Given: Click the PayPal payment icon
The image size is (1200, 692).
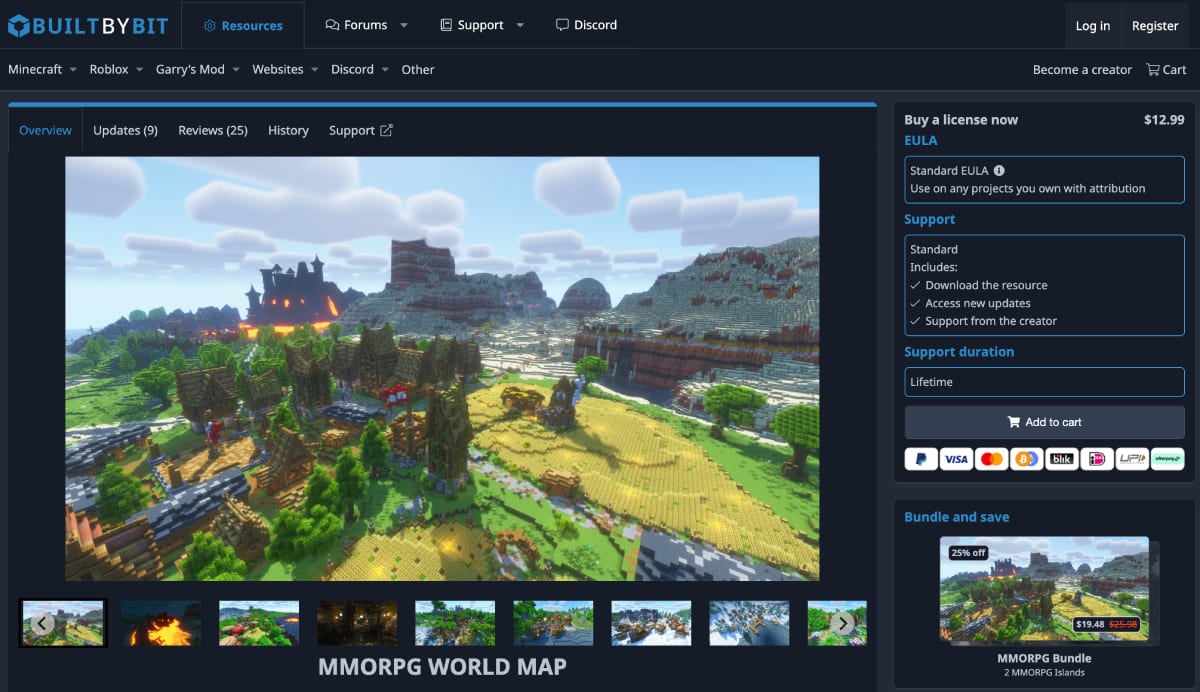Looking at the screenshot, I should (x=921, y=459).
